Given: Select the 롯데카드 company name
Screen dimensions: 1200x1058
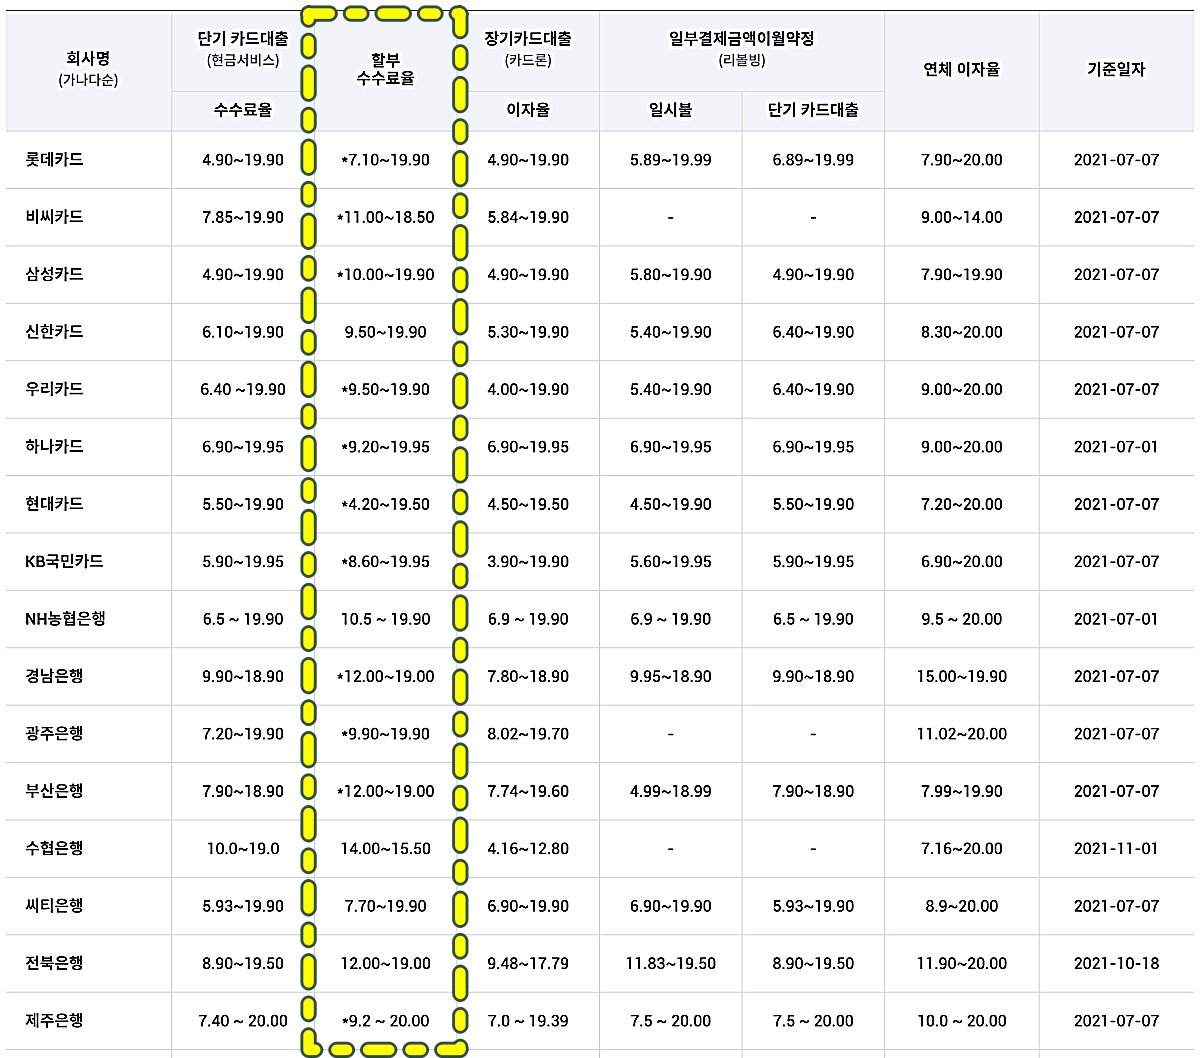Looking at the screenshot, I should tap(54, 160).
